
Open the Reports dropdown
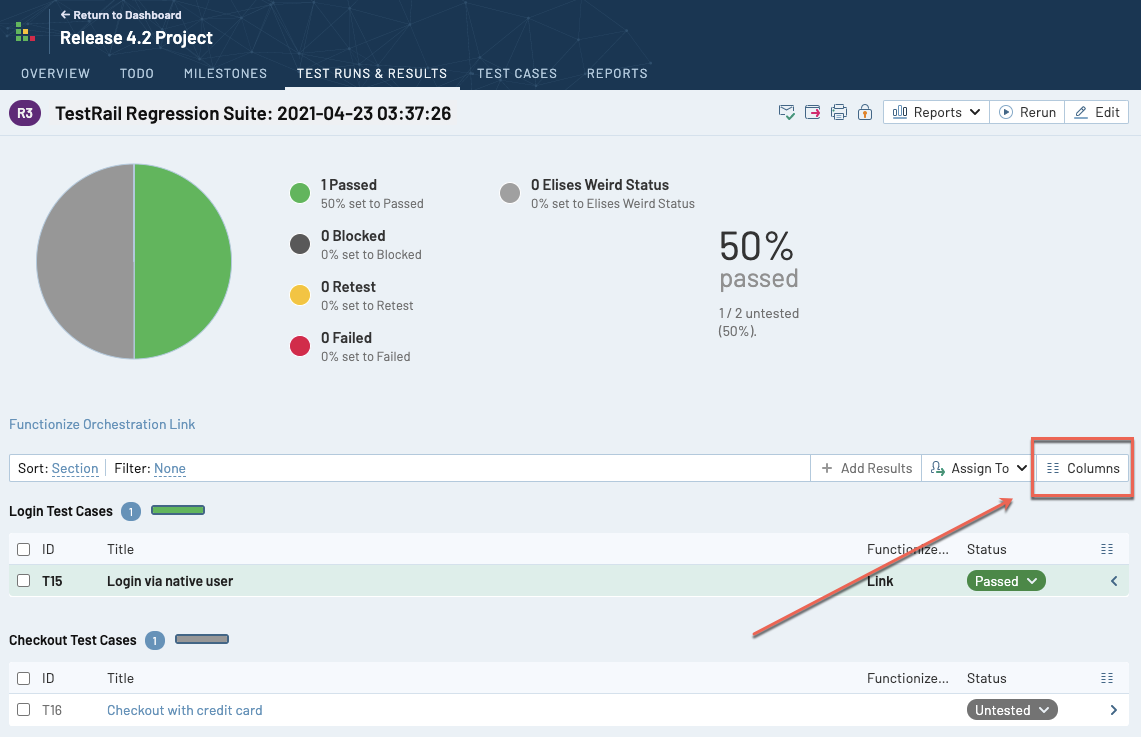point(936,112)
